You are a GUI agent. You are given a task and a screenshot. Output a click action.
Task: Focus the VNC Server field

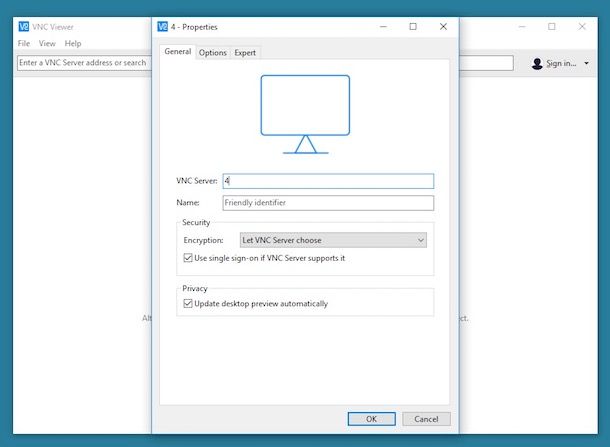[328, 181]
